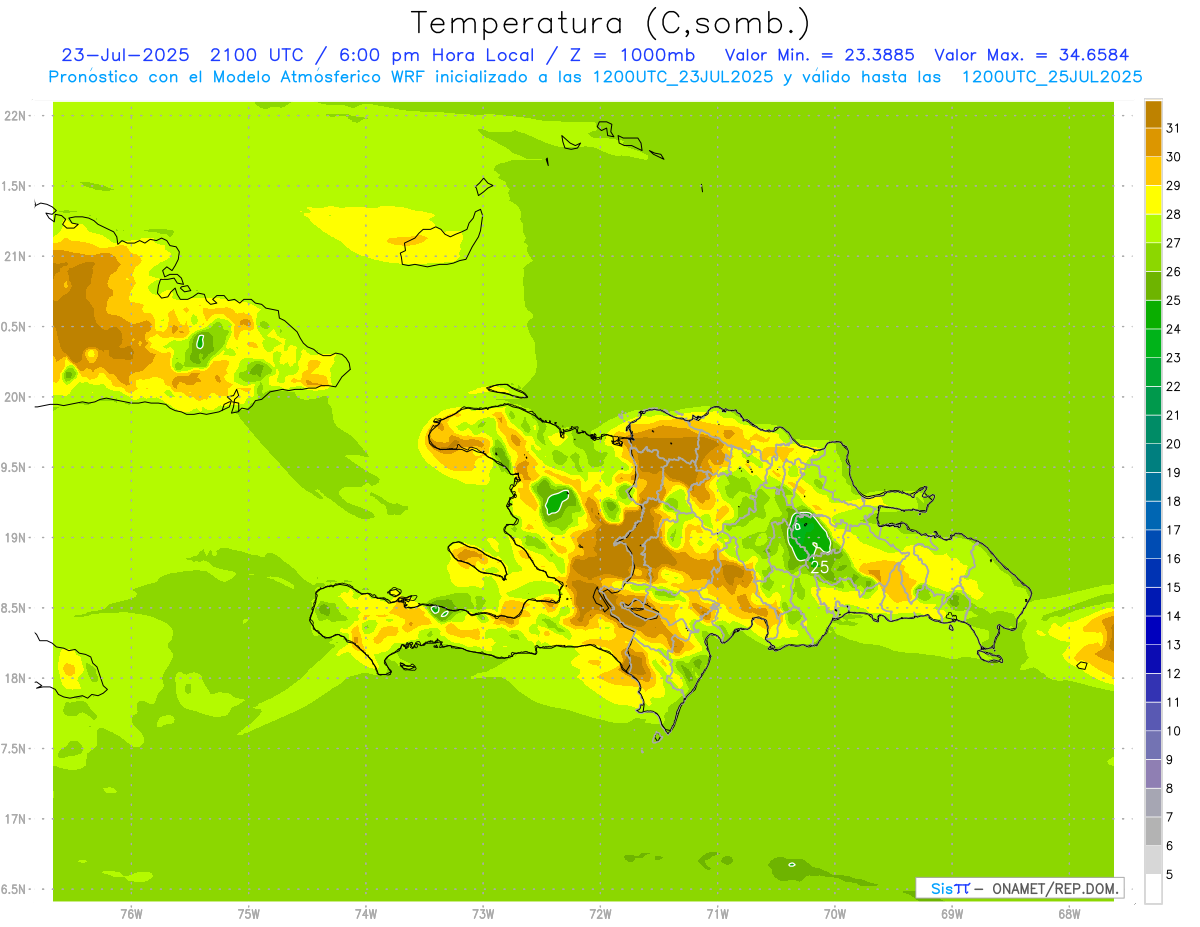Click the "71W" longitude axis label
This screenshot has height=927, width=1200.
(717, 913)
